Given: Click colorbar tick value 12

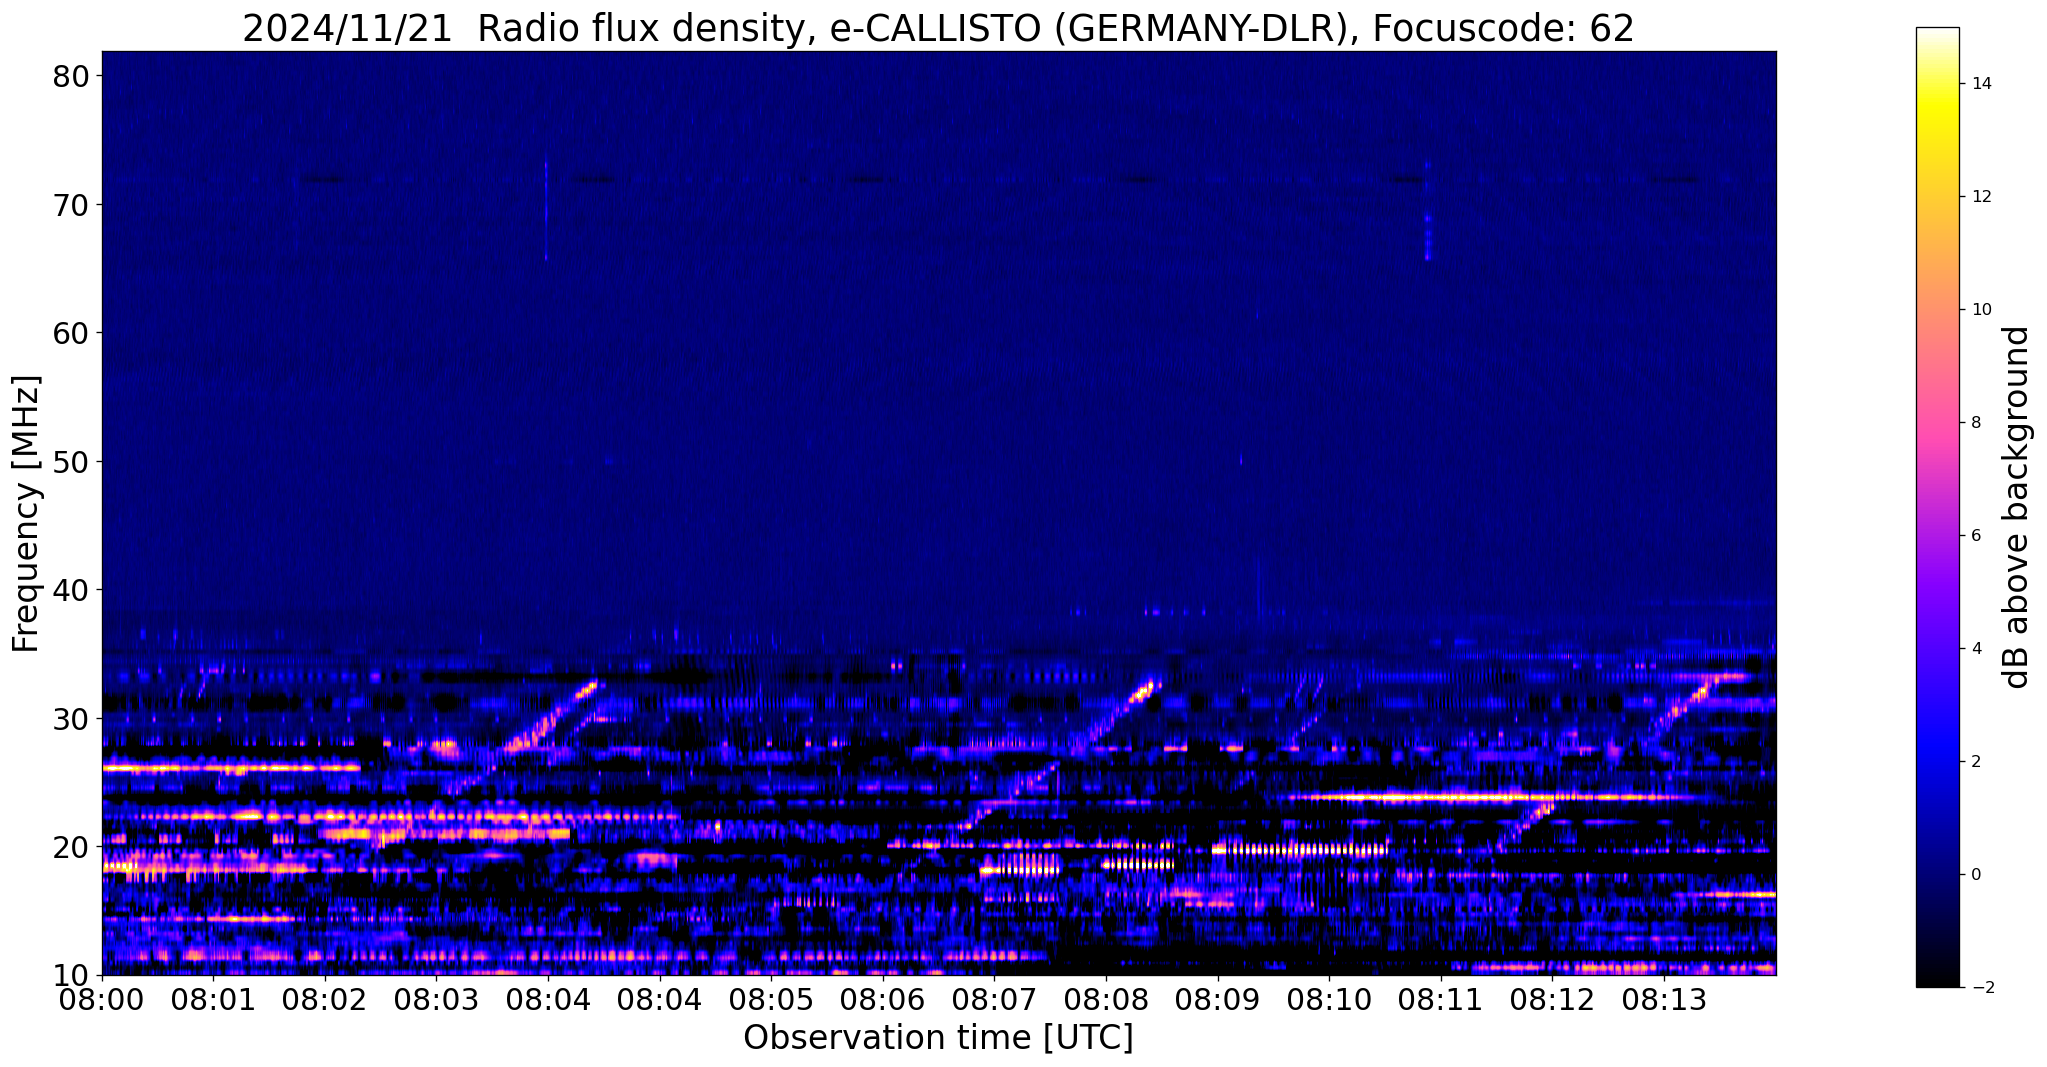Looking at the screenshot, I should coord(1981,197).
